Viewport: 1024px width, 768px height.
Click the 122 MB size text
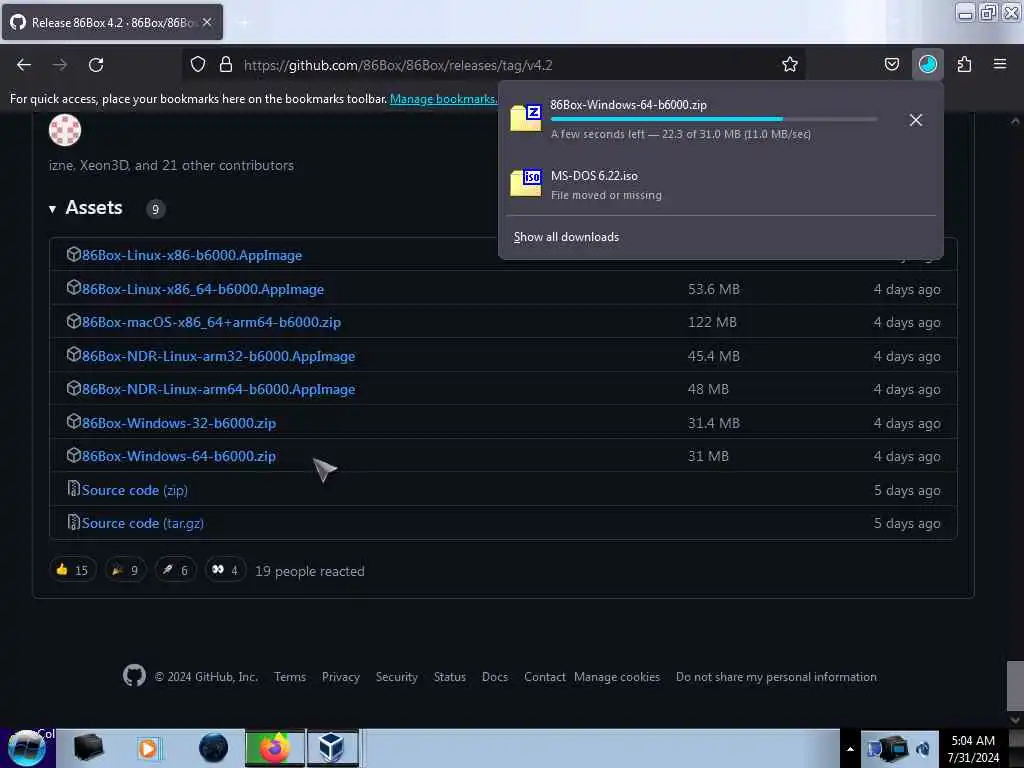pos(712,322)
